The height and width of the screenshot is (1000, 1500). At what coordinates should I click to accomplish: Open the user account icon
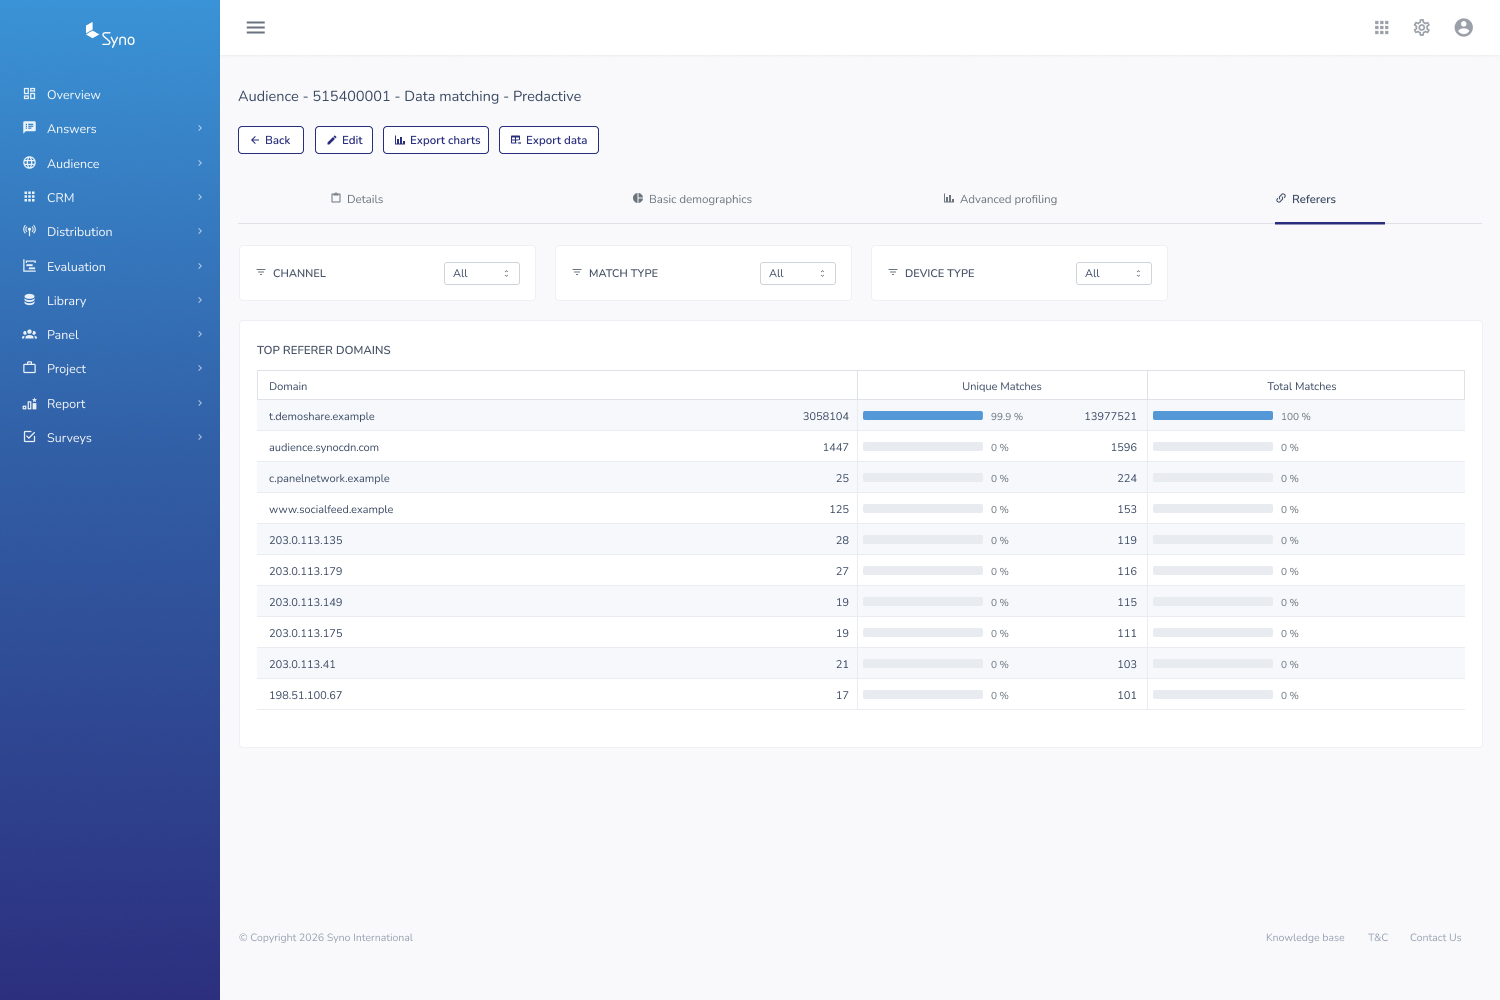(x=1464, y=27)
